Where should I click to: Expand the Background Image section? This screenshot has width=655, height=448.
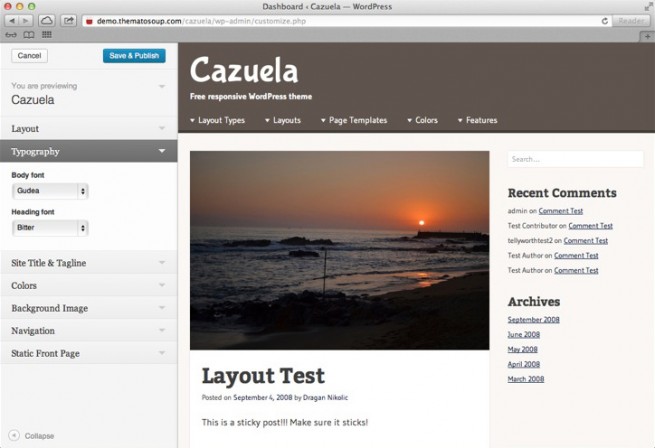coord(88,308)
